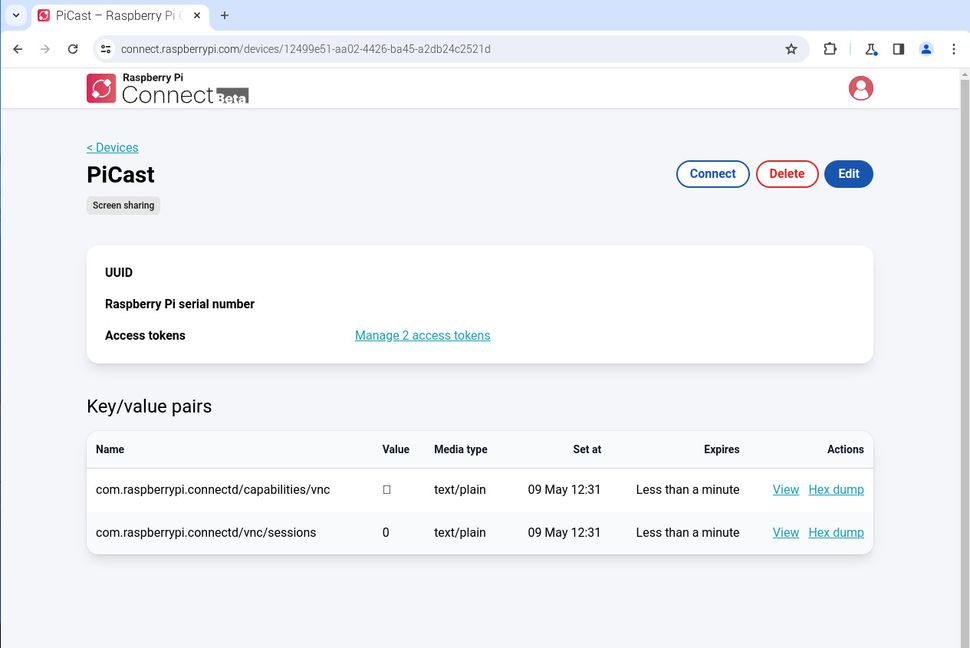970x648 pixels.
Task: Open a new browser tab
Action: (224, 15)
